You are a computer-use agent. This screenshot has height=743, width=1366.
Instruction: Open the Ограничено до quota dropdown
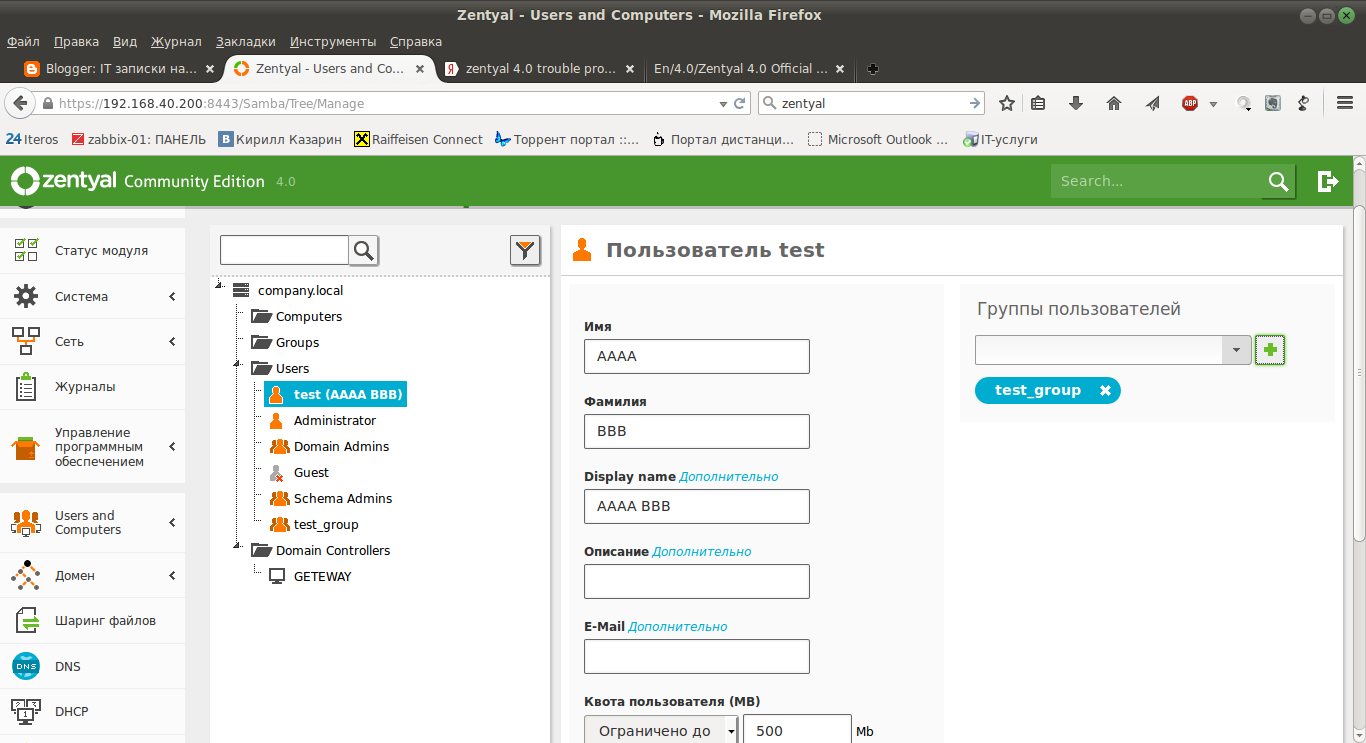coord(660,731)
